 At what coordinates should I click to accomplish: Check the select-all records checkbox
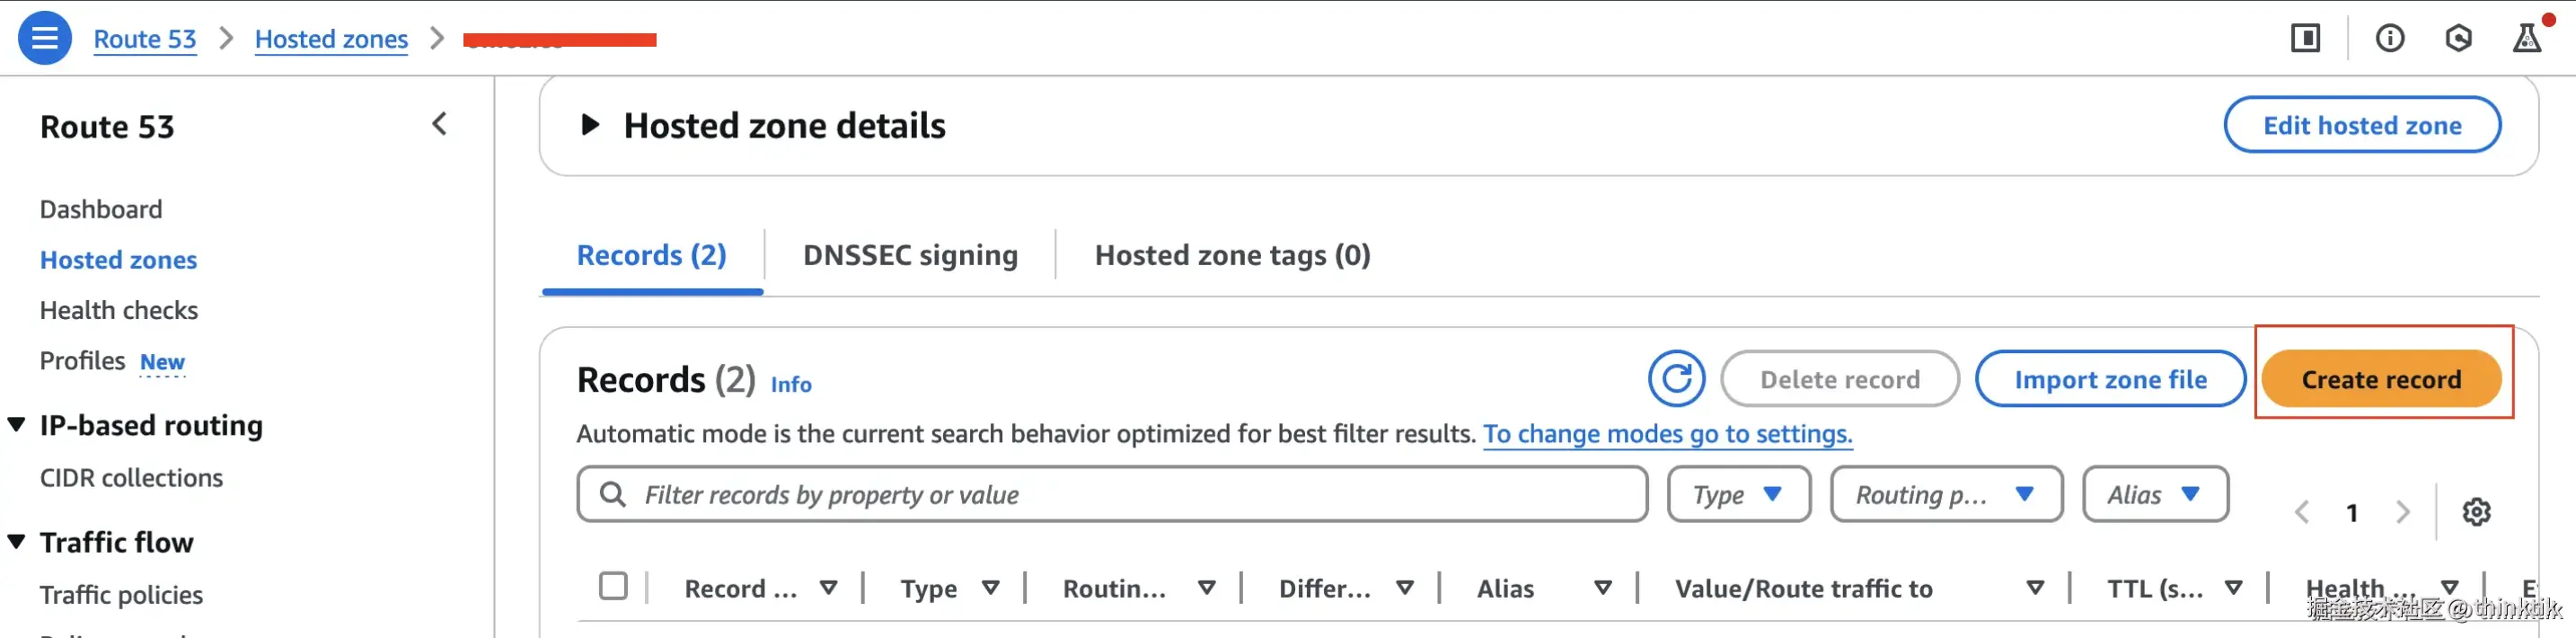[613, 586]
